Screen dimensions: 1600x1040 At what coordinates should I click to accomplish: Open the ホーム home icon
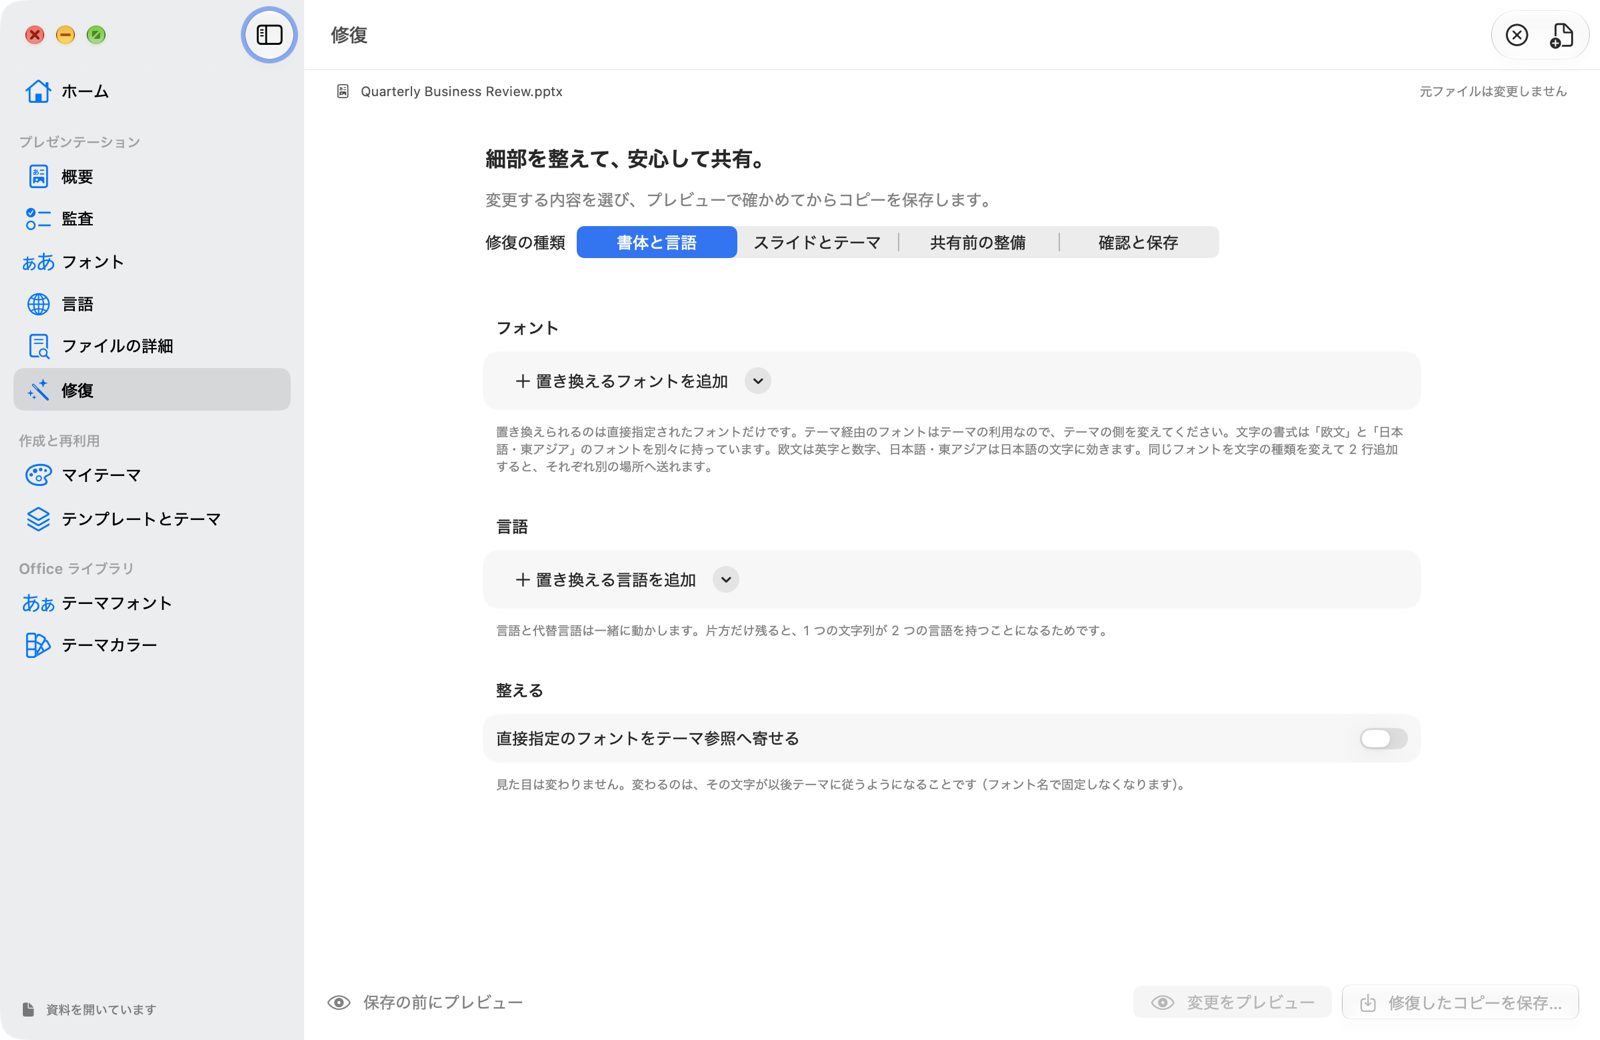click(x=38, y=91)
